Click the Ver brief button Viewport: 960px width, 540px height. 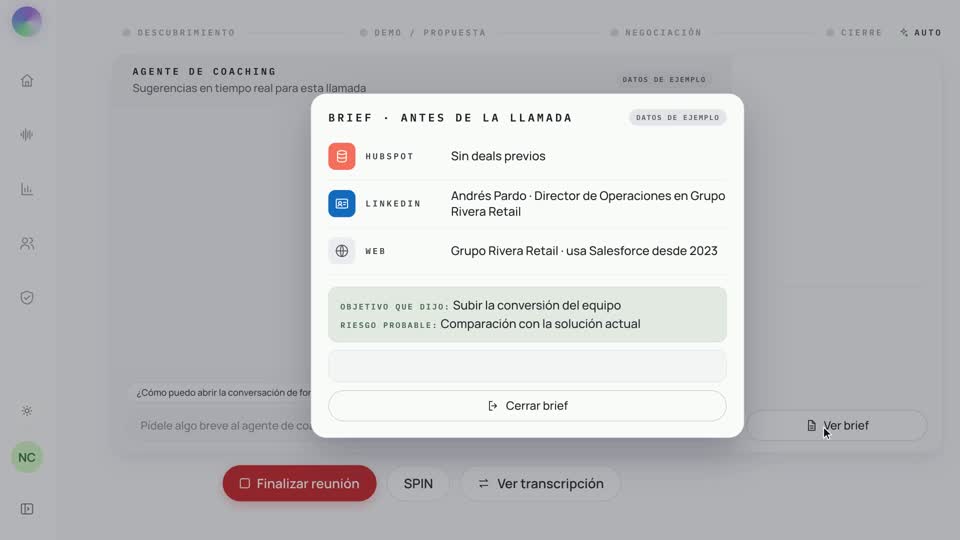837,426
